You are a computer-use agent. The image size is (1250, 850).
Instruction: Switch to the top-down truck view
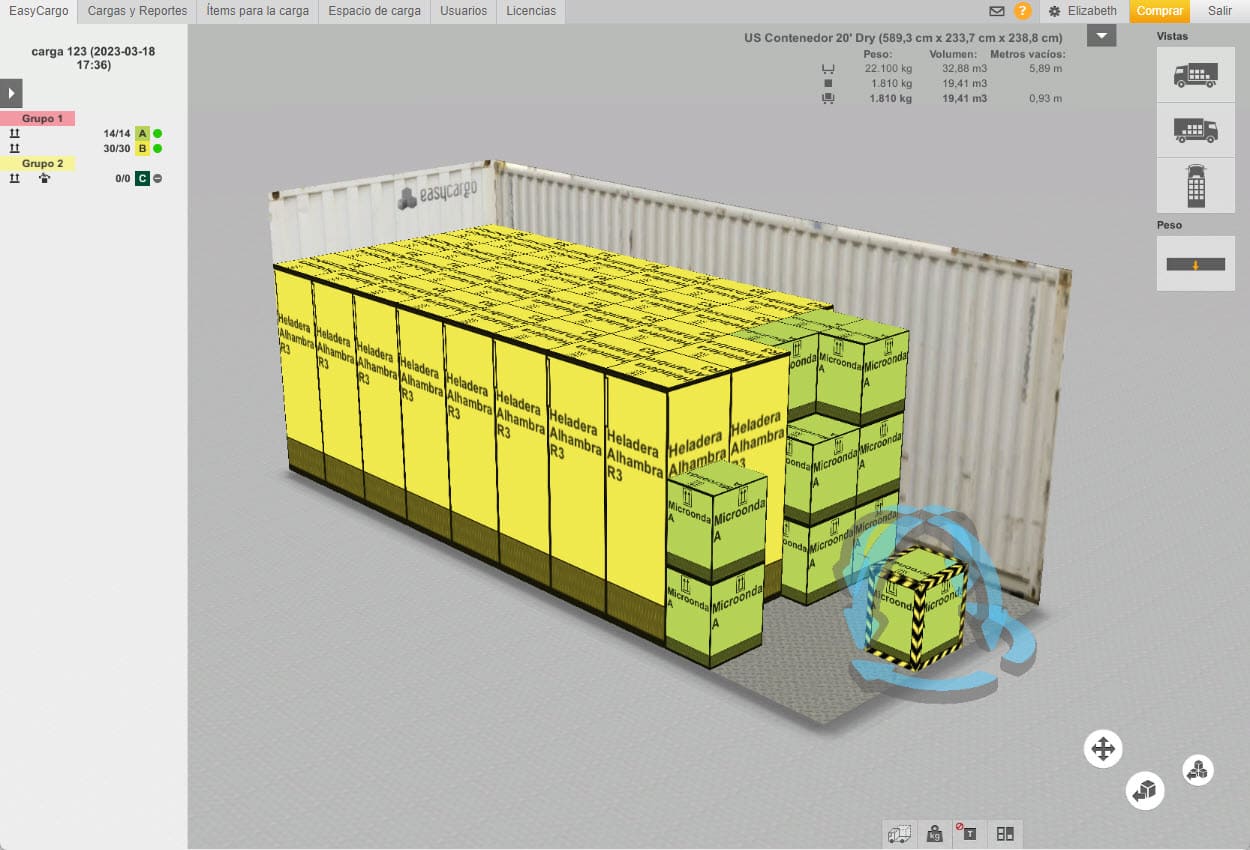pos(1195,186)
